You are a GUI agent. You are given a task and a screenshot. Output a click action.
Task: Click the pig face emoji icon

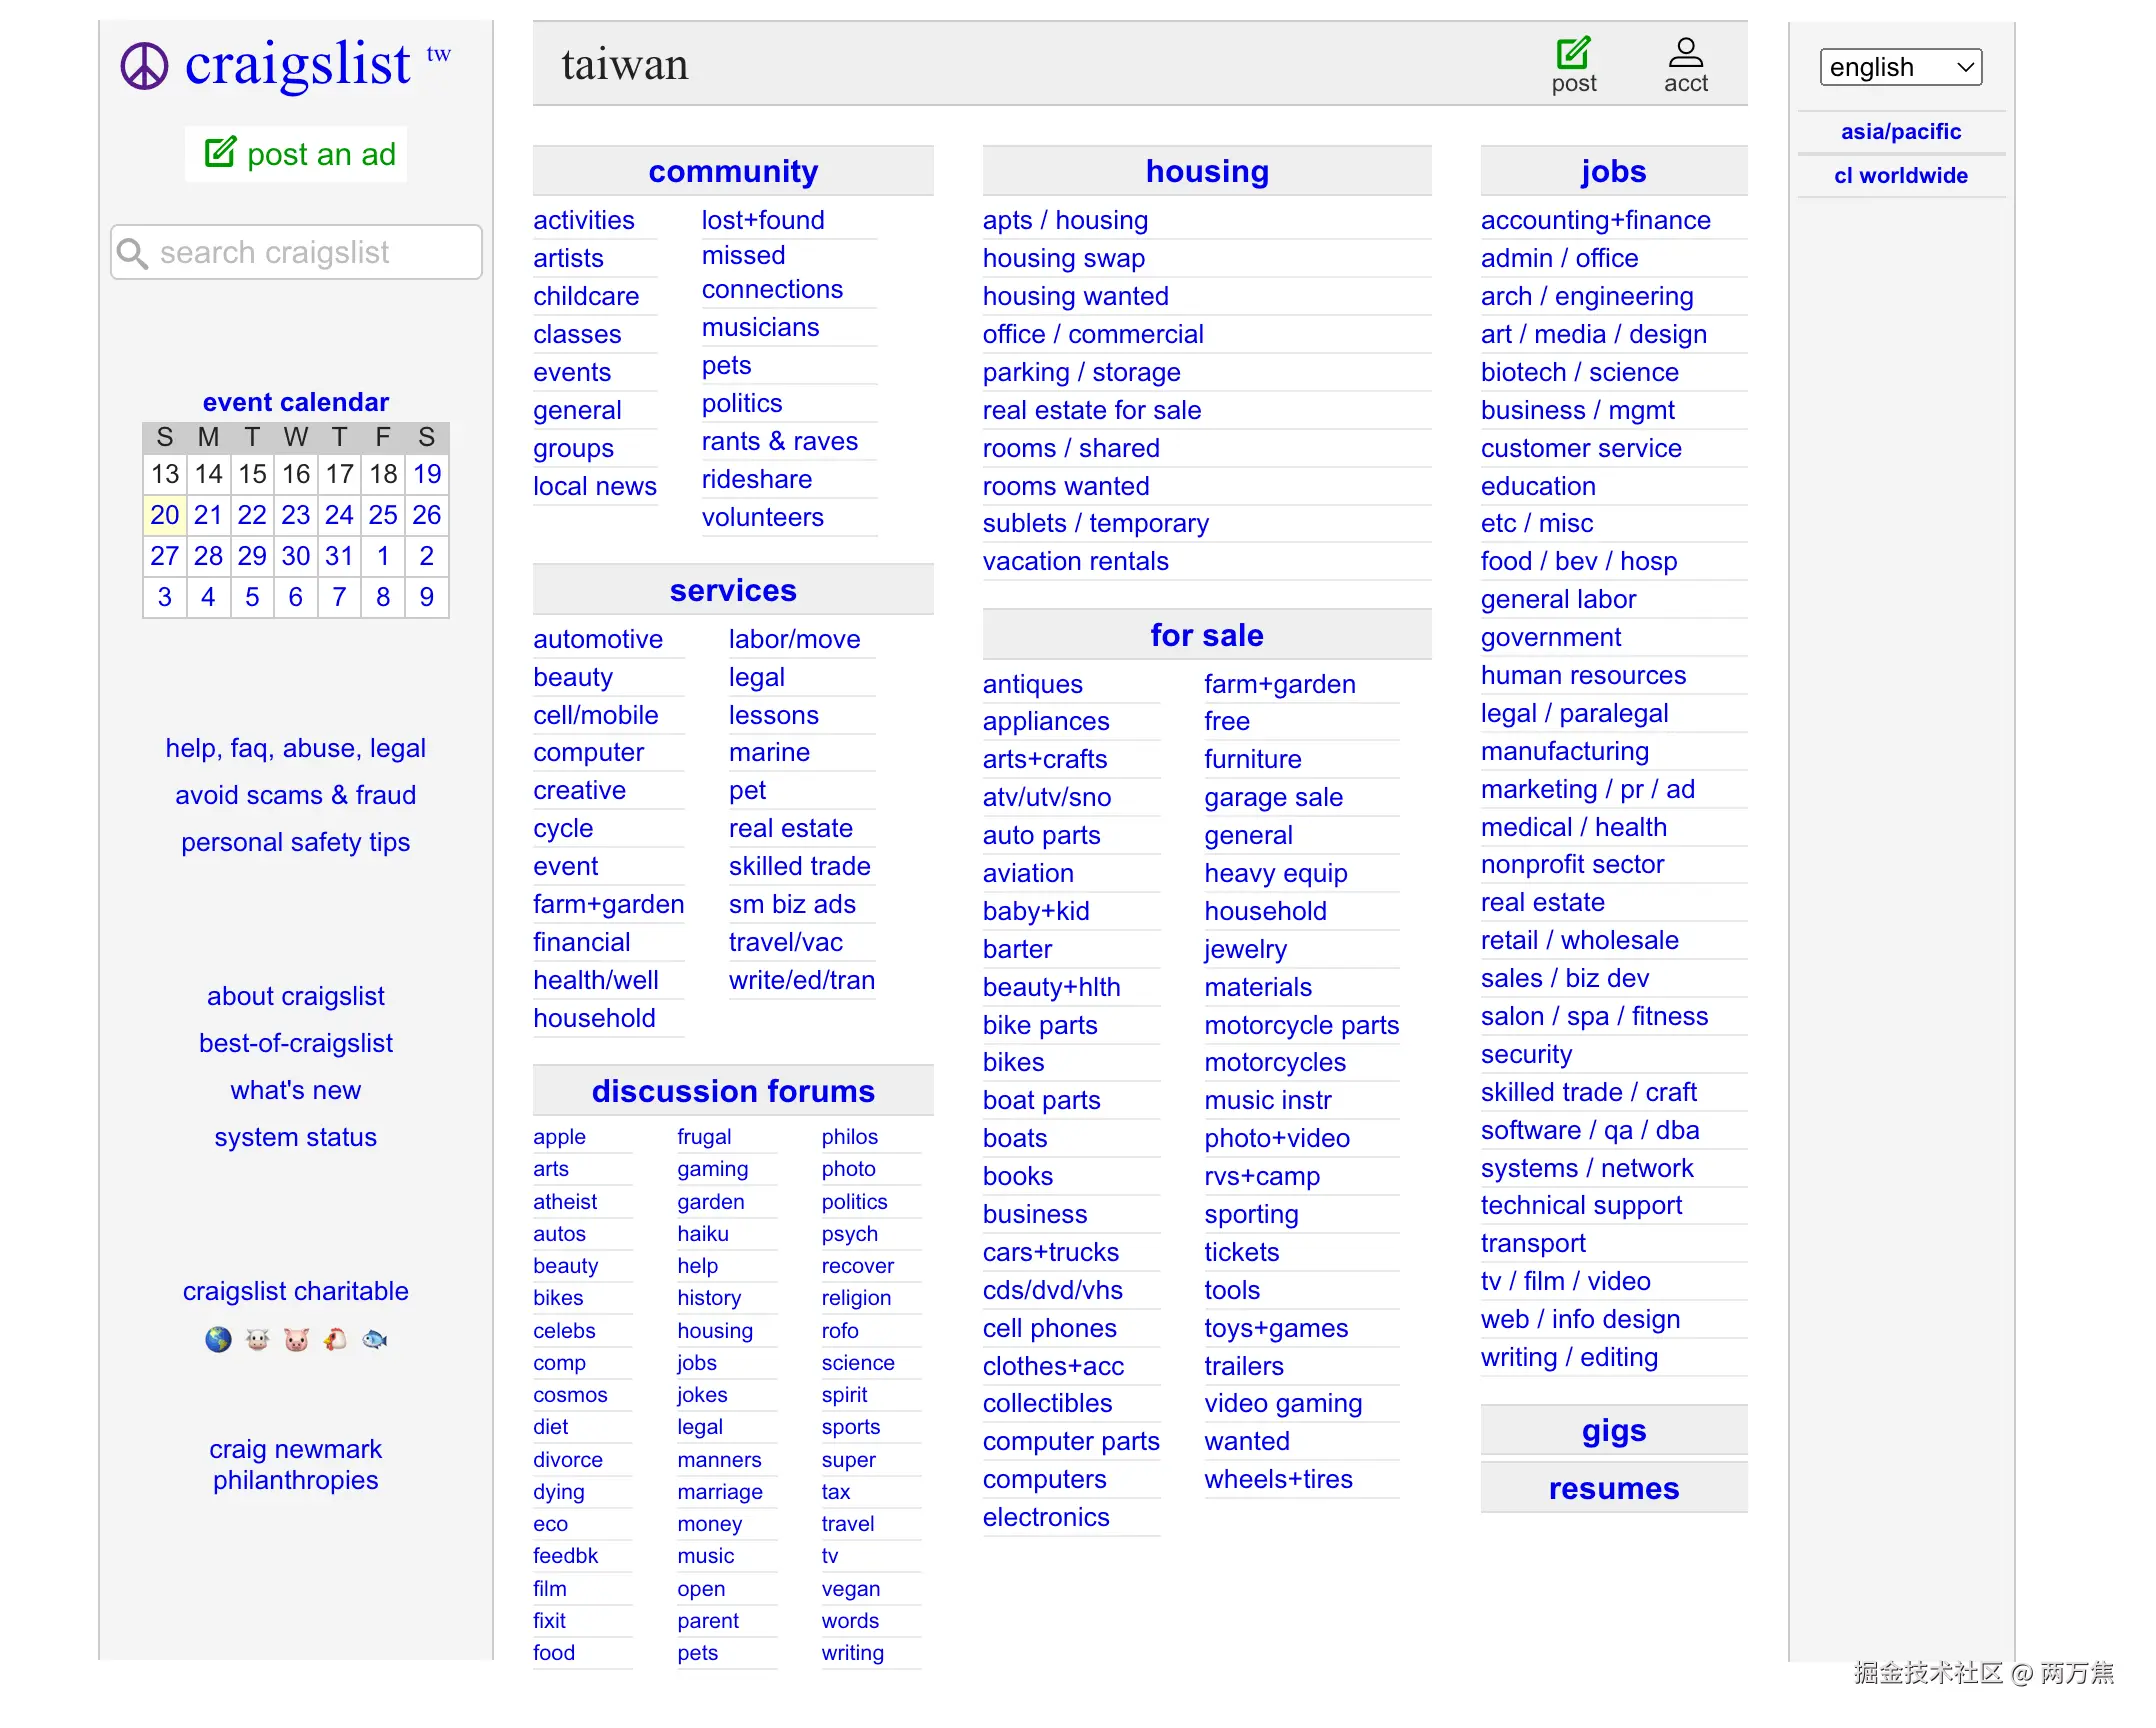296,1339
